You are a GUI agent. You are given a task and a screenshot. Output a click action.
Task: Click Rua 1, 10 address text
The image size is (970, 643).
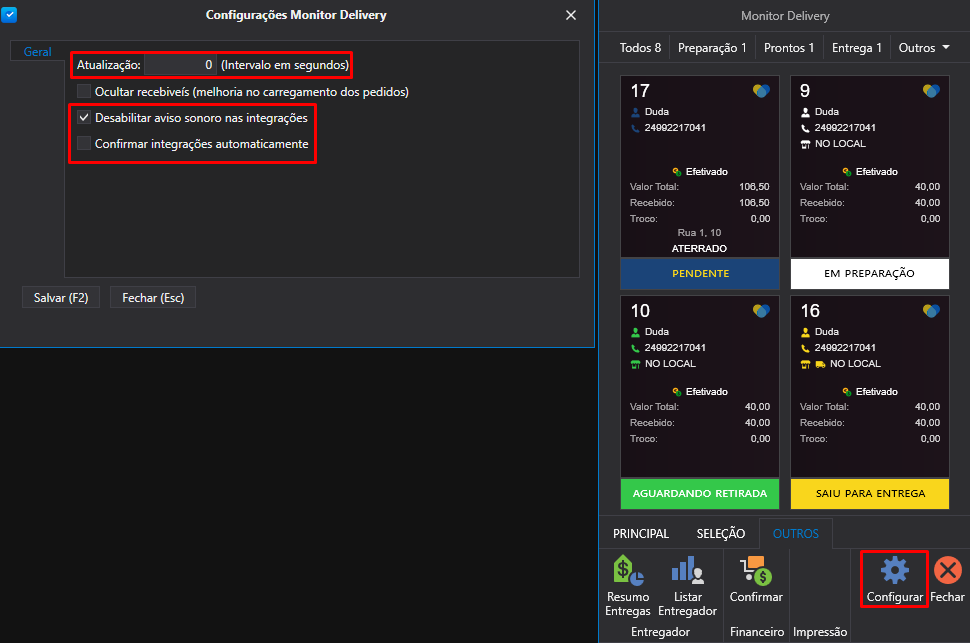click(699, 233)
